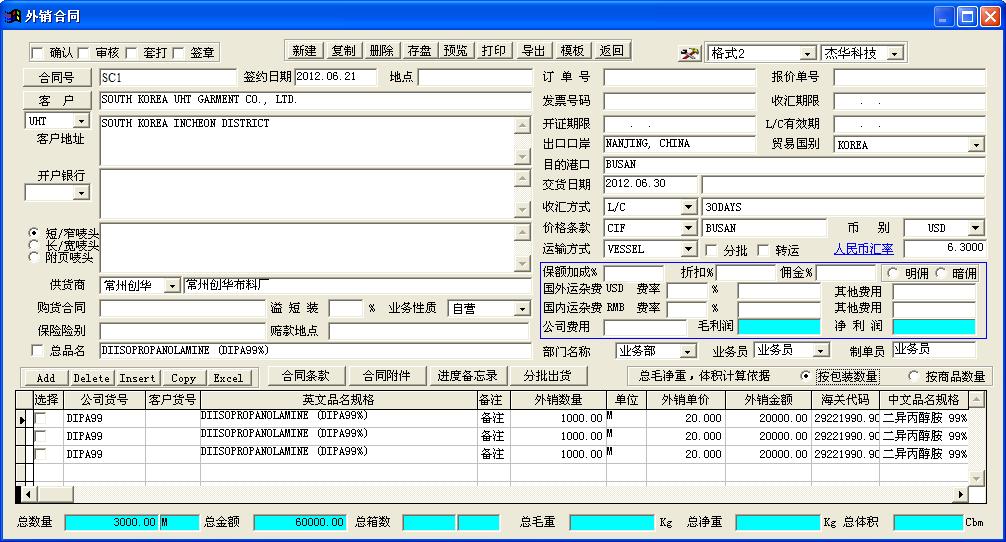Open the 格式2 format dropdown
Viewport: 1006px width, 542px height.
coord(808,54)
